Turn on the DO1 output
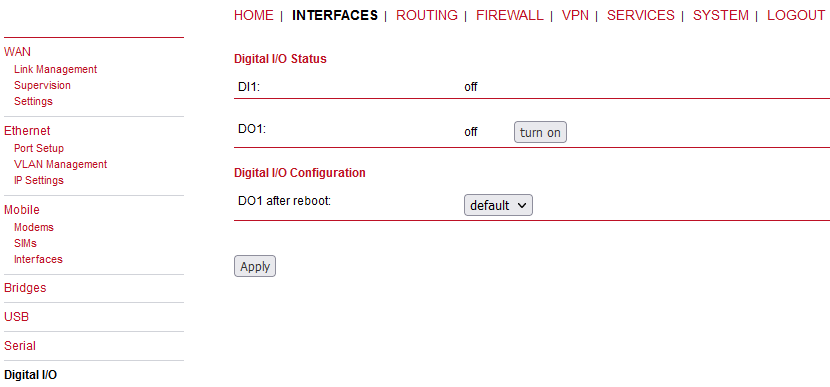 [540, 132]
